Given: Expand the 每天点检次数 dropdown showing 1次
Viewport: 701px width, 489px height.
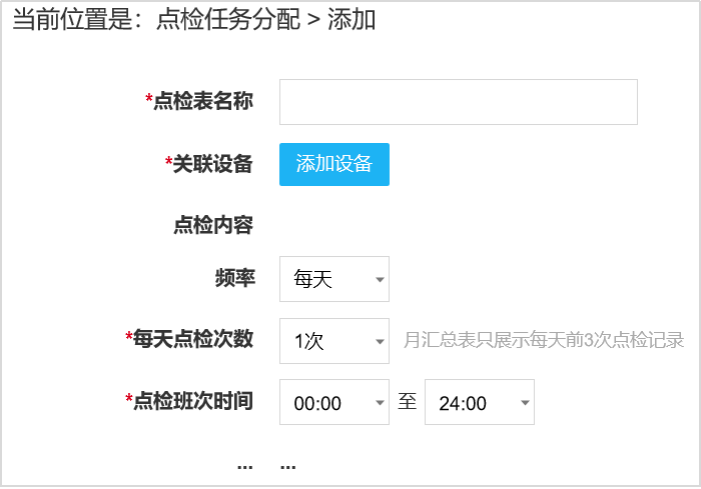Looking at the screenshot, I should pos(333,341).
